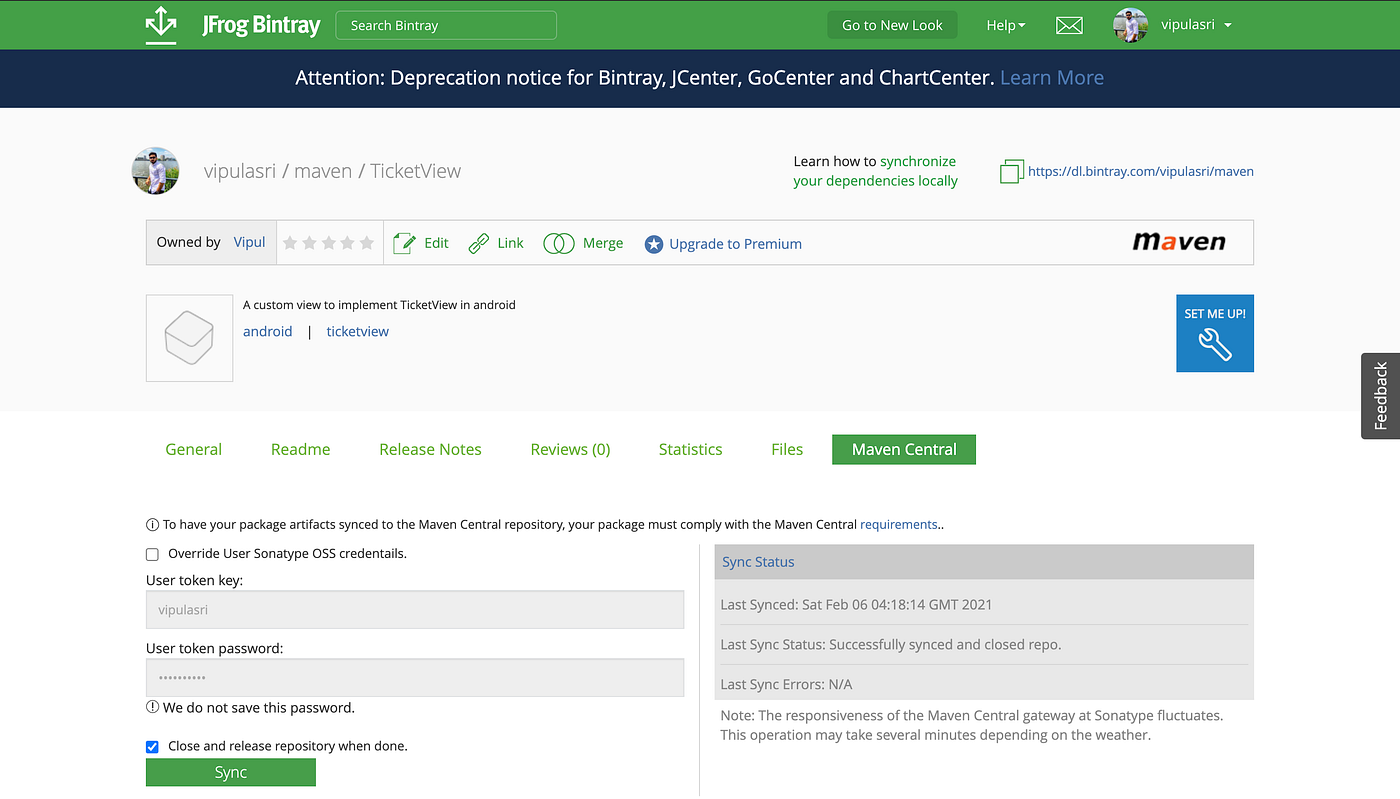Viewport: 1400px width, 799px height.
Task: Click the android tag link
Action: [268, 331]
